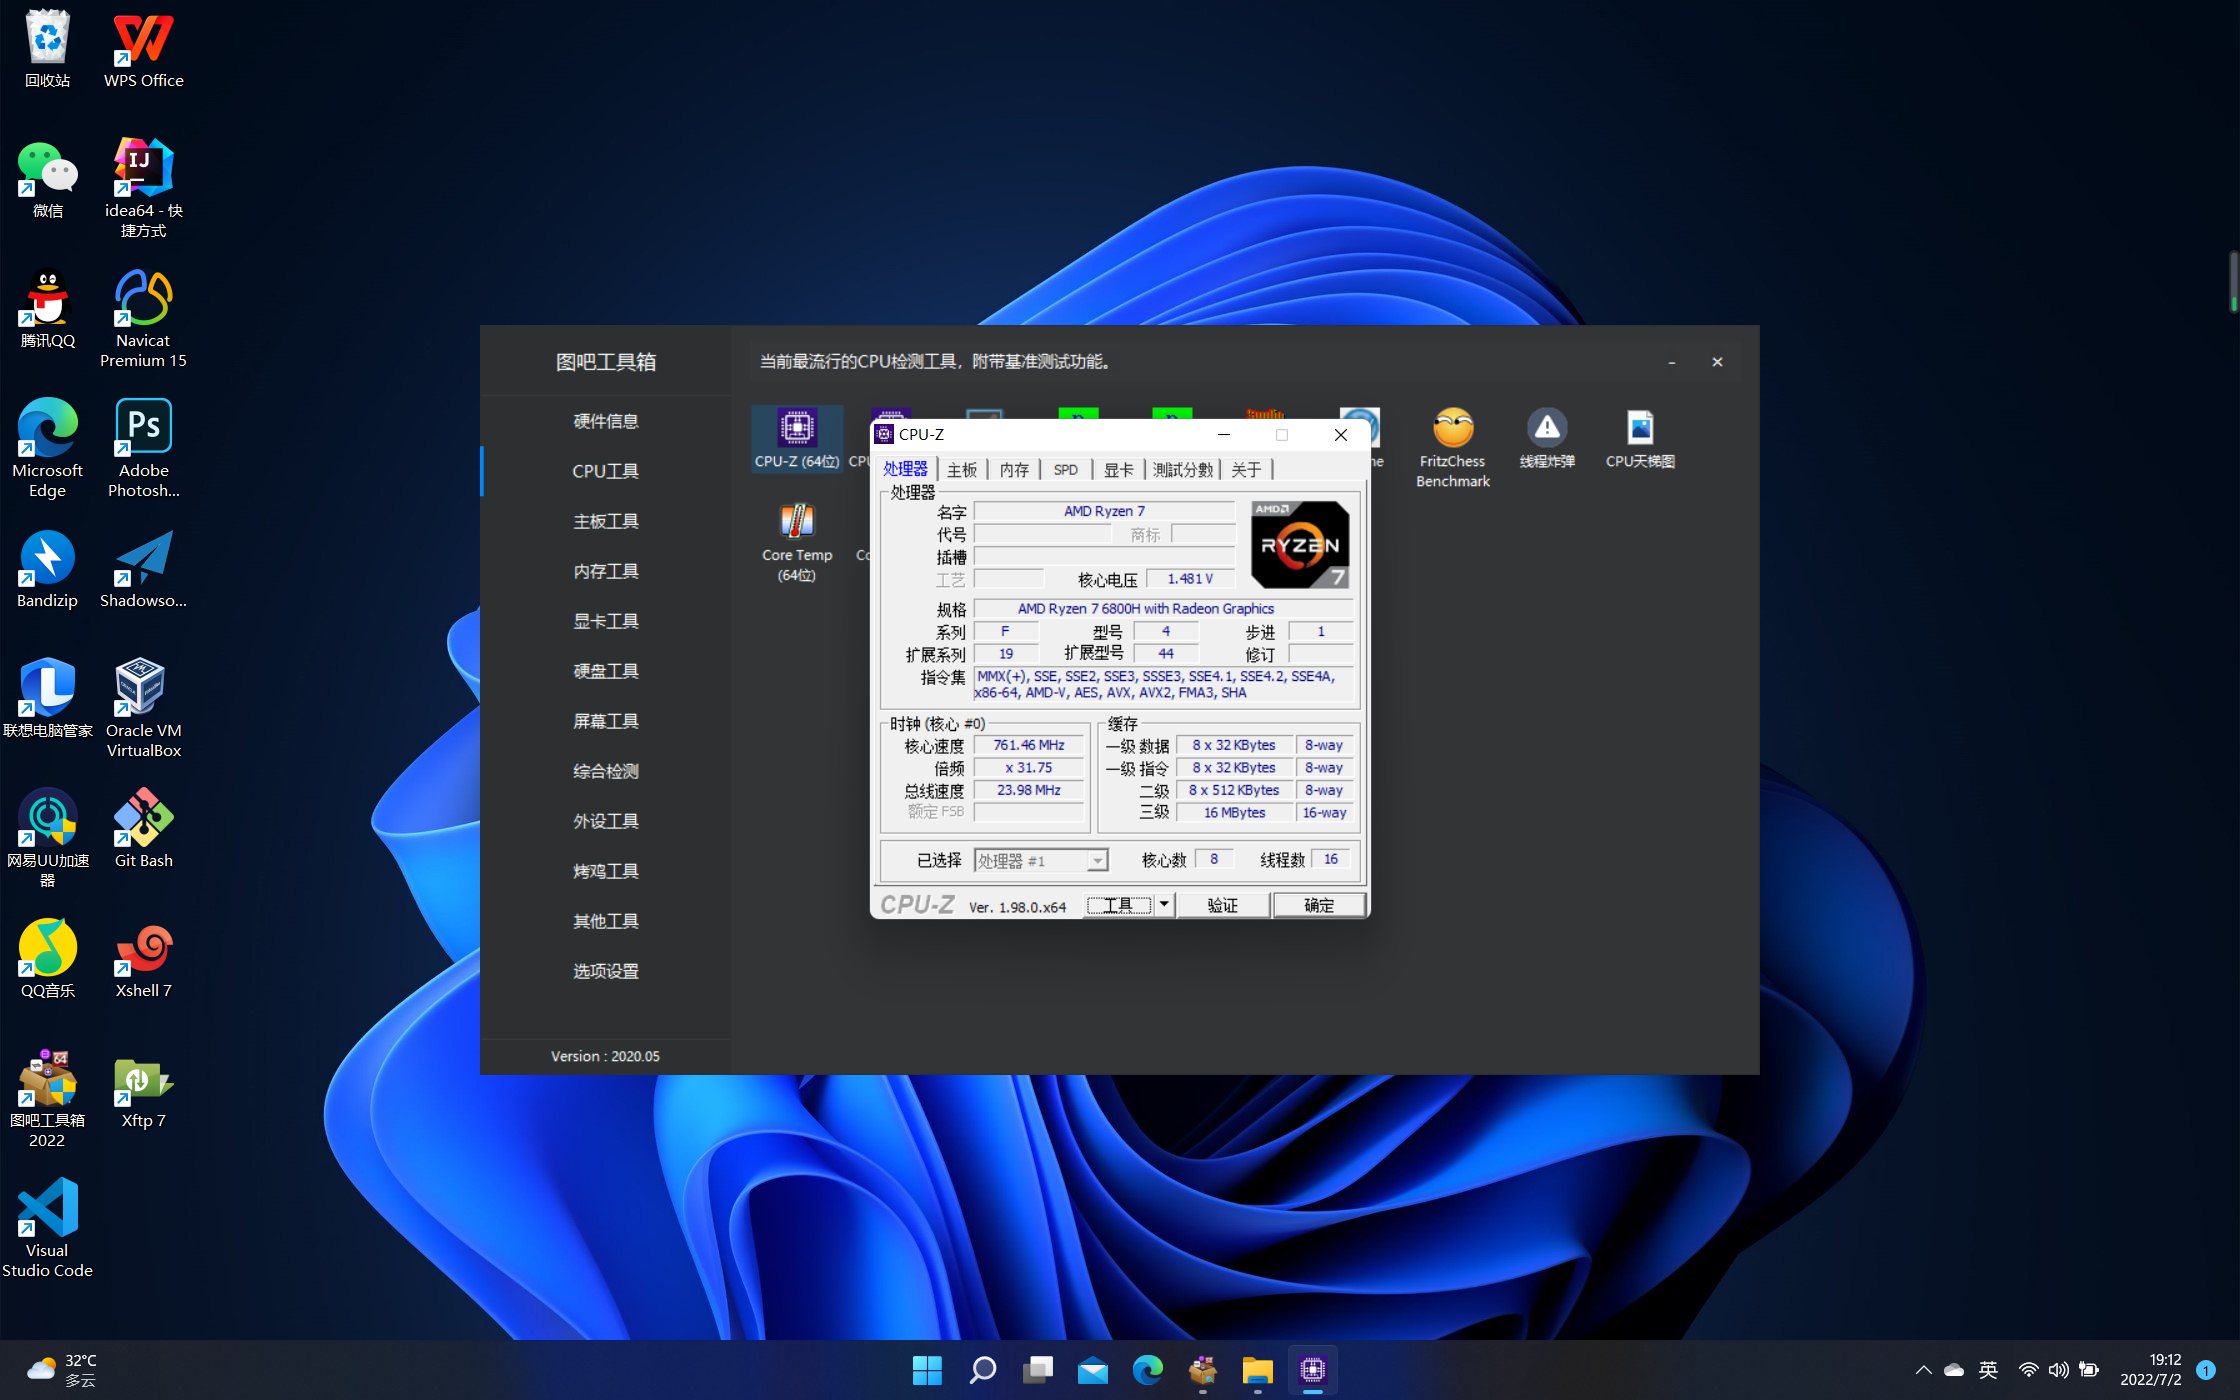This screenshot has width=2240, height=1400.
Task: Launch Core Temp (64位) in the toolbox
Action: click(797, 542)
